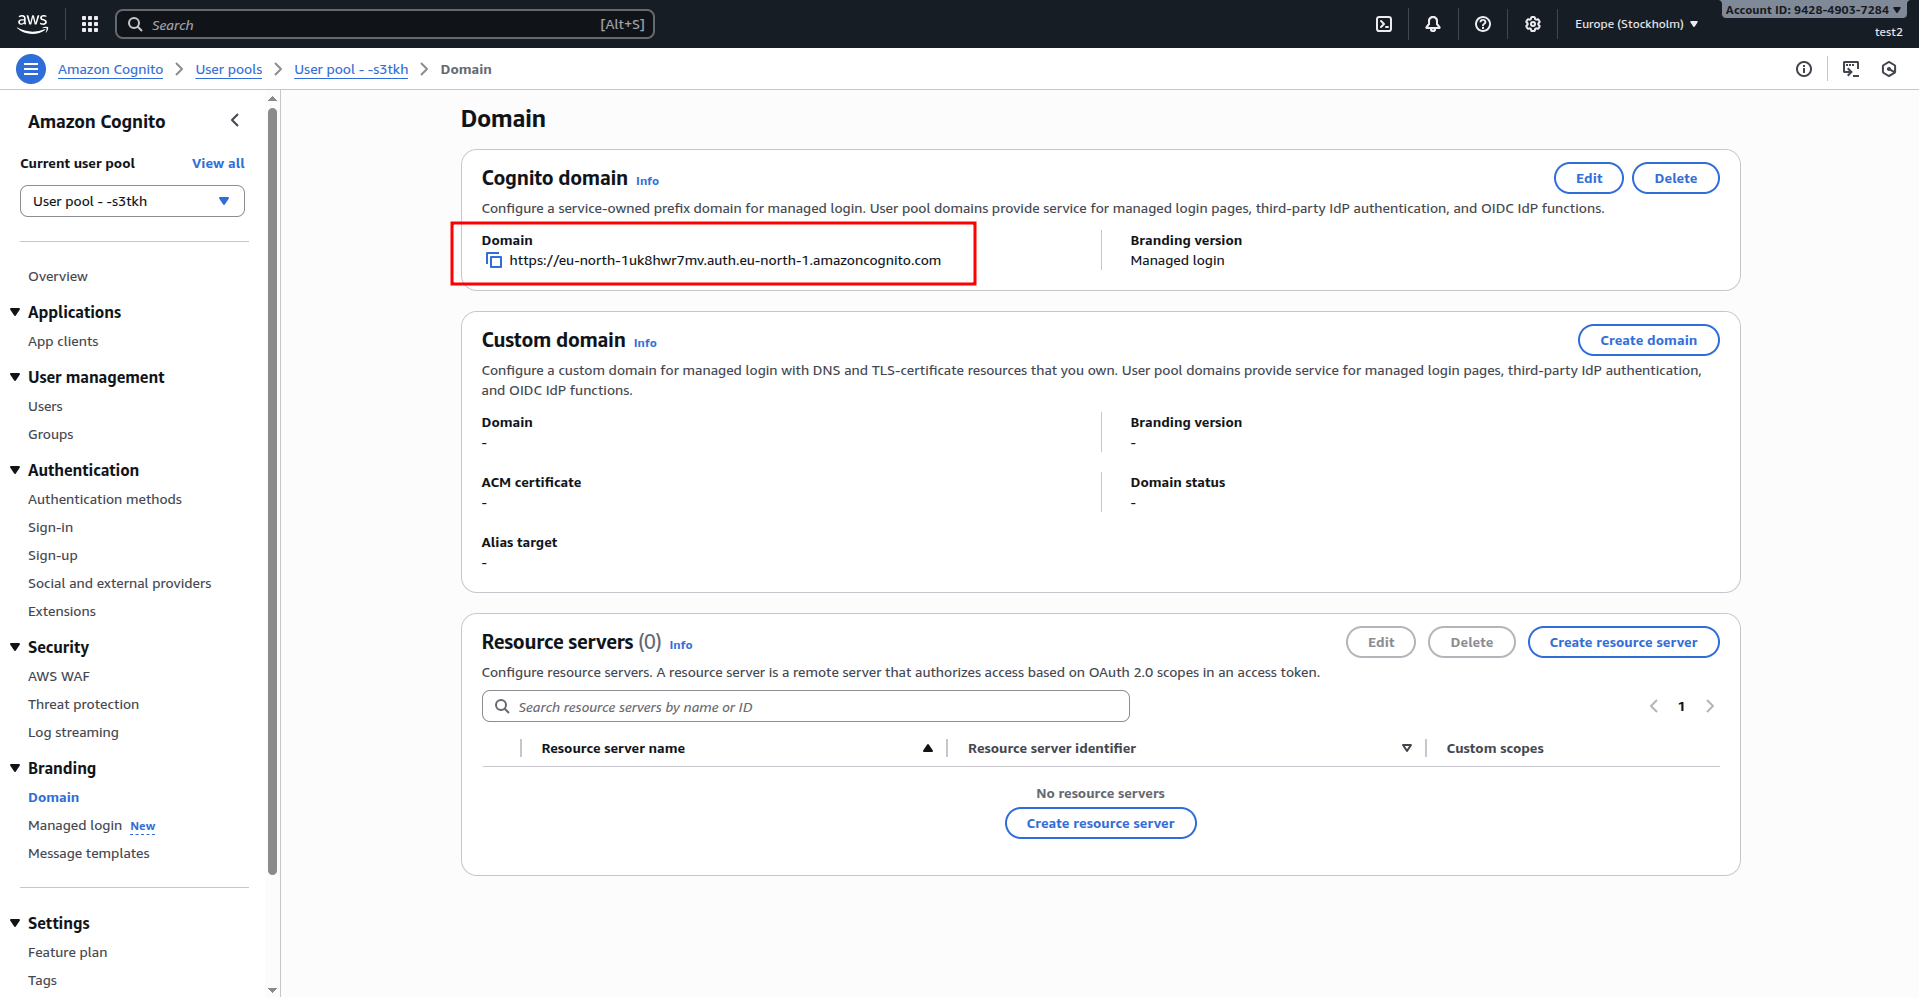This screenshot has height=997, width=1919.
Task: Open the help question mark menu
Action: (1483, 24)
